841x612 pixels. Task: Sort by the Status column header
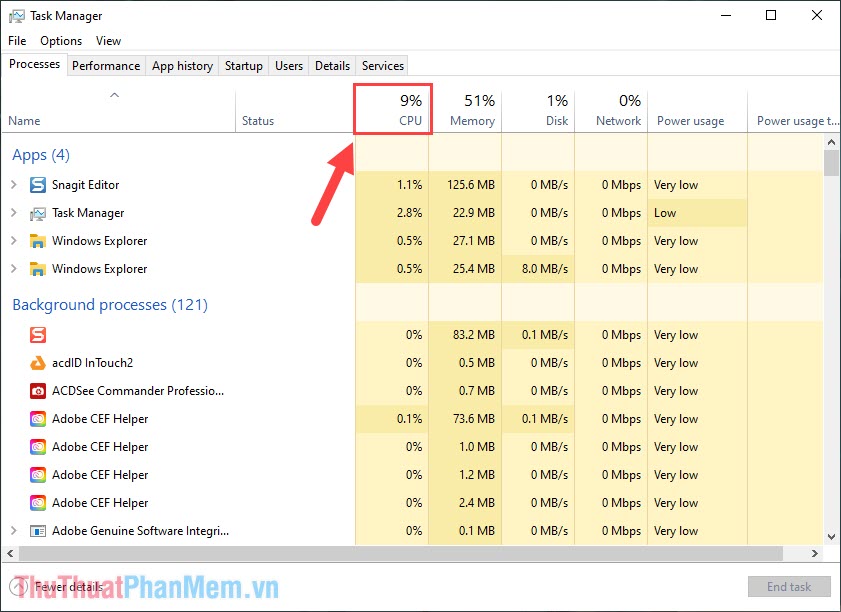294,110
